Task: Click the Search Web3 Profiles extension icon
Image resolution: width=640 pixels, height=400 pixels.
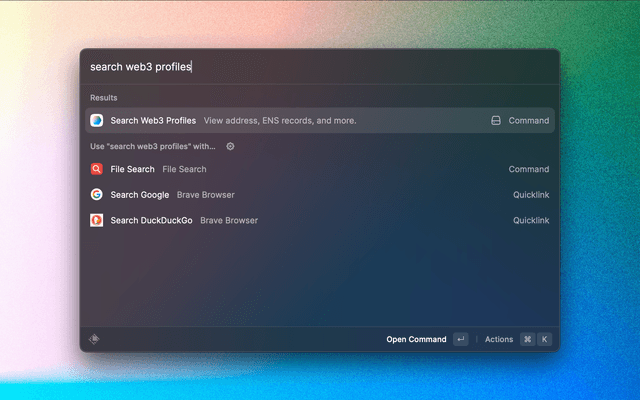Action: coord(97,121)
